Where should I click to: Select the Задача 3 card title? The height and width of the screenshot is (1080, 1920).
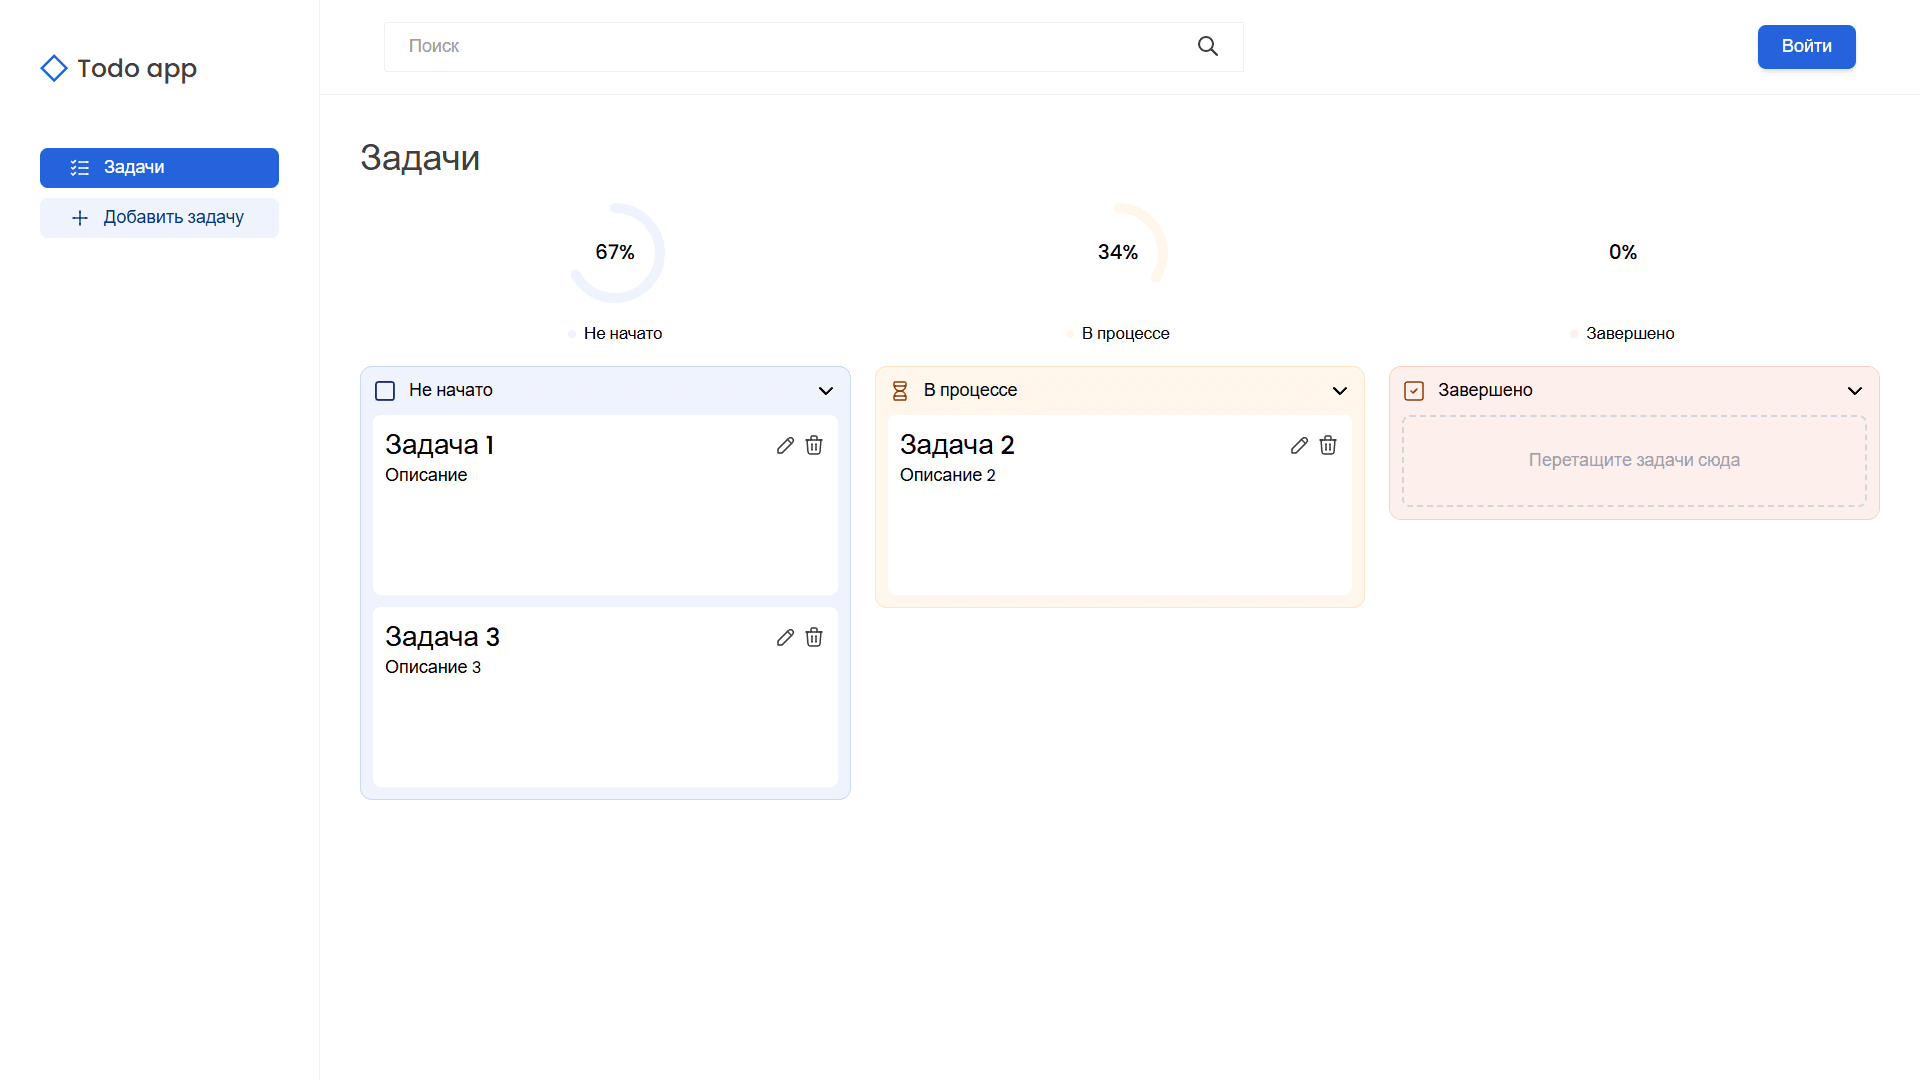coord(442,637)
